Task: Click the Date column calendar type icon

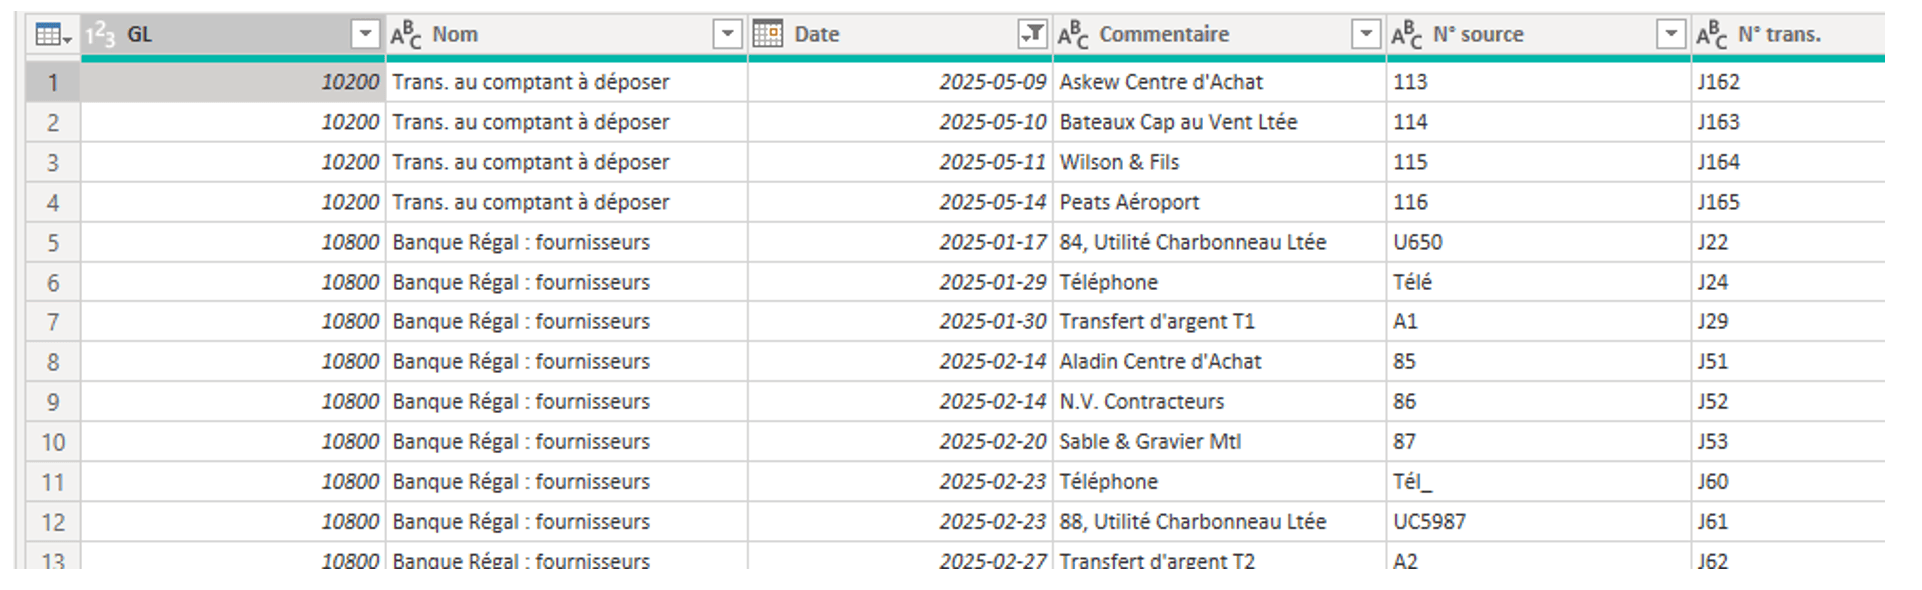Action: [x=768, y=35]
